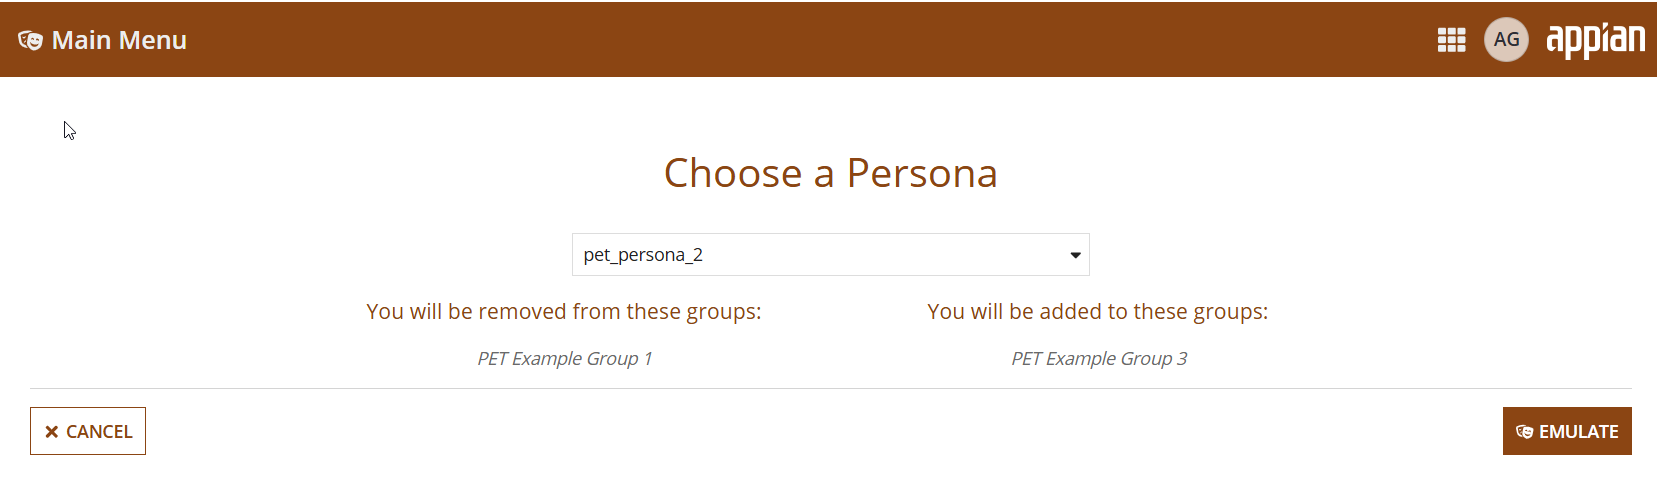Open the AG user avatar menu
The image size is (1657, 479).
1506,40
